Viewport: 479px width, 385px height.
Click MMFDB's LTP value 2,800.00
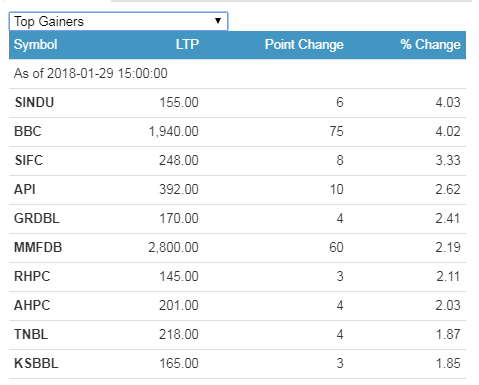point(174,247)
